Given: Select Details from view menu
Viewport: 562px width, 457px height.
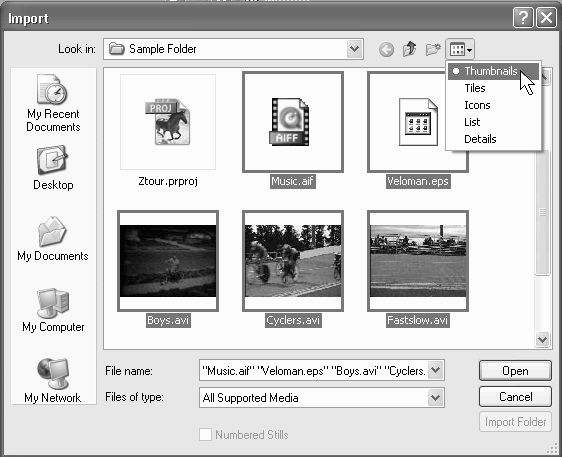Looking at the screenshot, I should click(480, 139).
